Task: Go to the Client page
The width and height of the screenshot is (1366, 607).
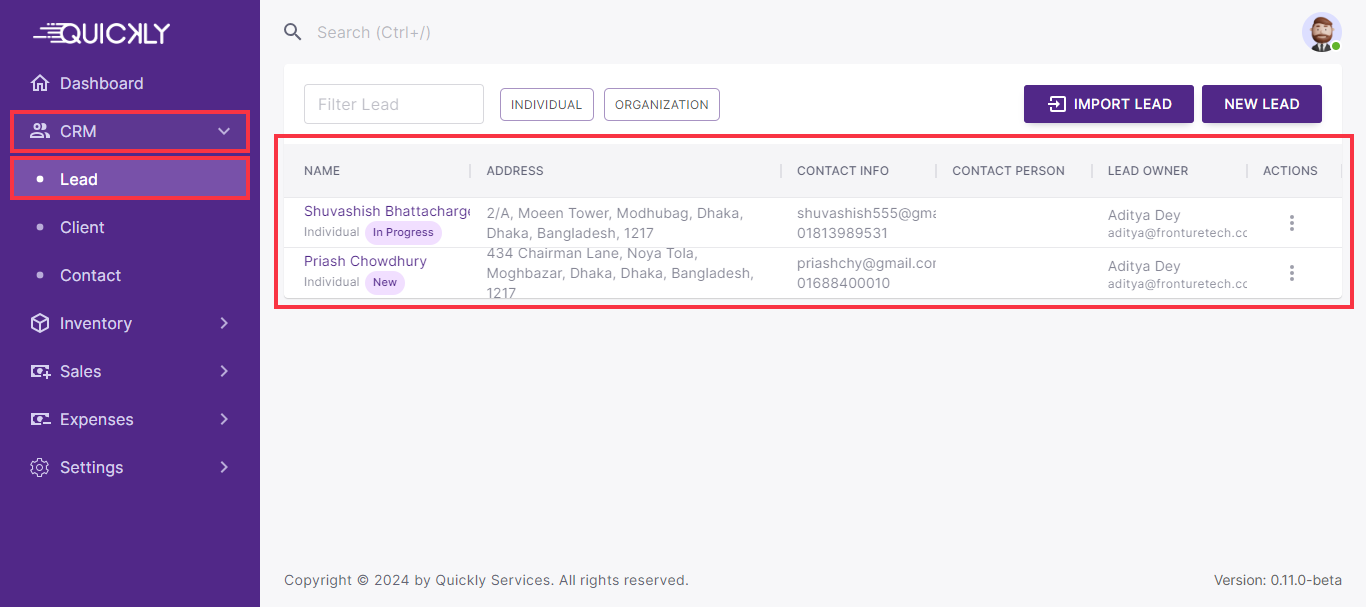Action: pyautogui.click(x=82, y=227)
